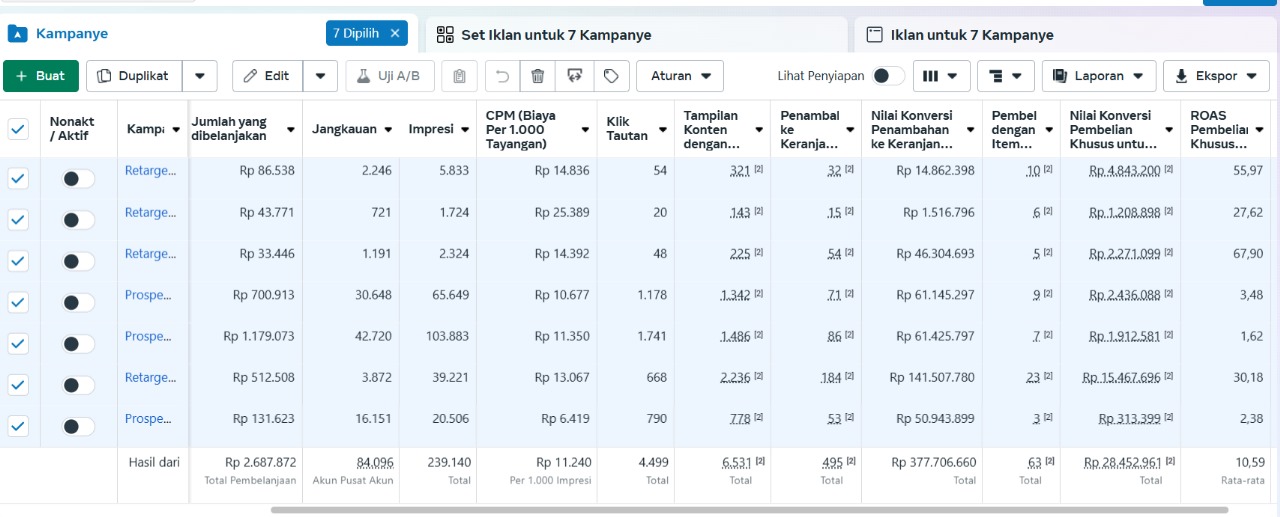The width and height of the screenshot is (1280, 517).
Task: Open the columns layout icon dropdown
Action: 940,76
